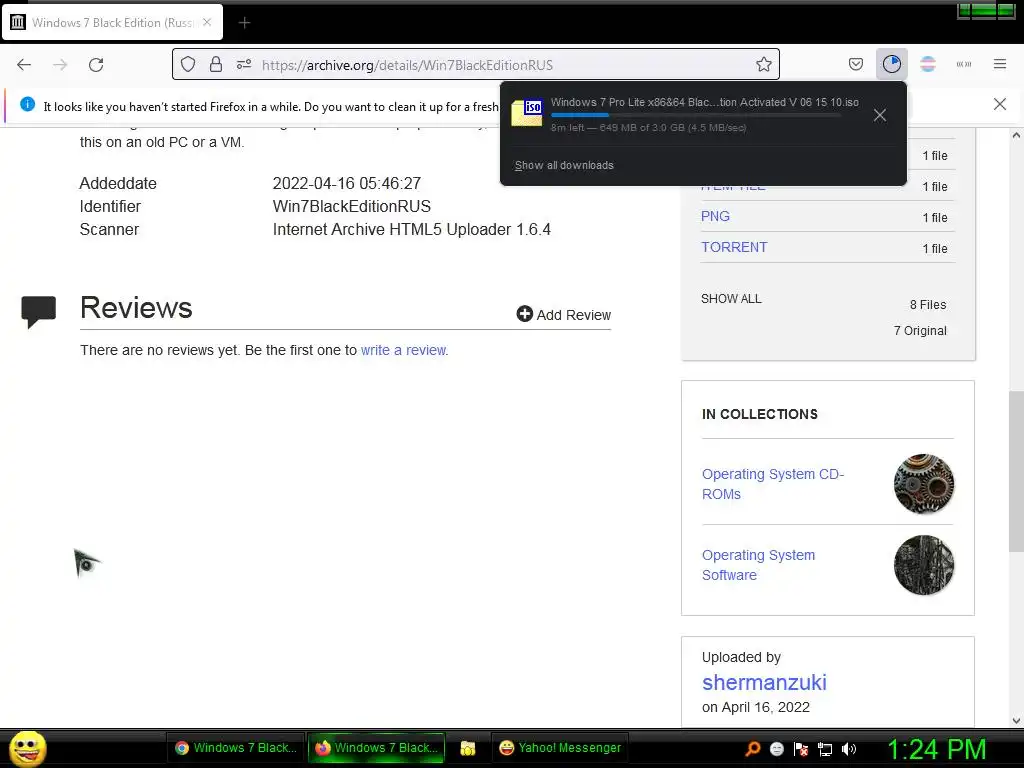1024x768 pixels.
Task: Open the smiley Start button
Action: click(x=27, y=748)
